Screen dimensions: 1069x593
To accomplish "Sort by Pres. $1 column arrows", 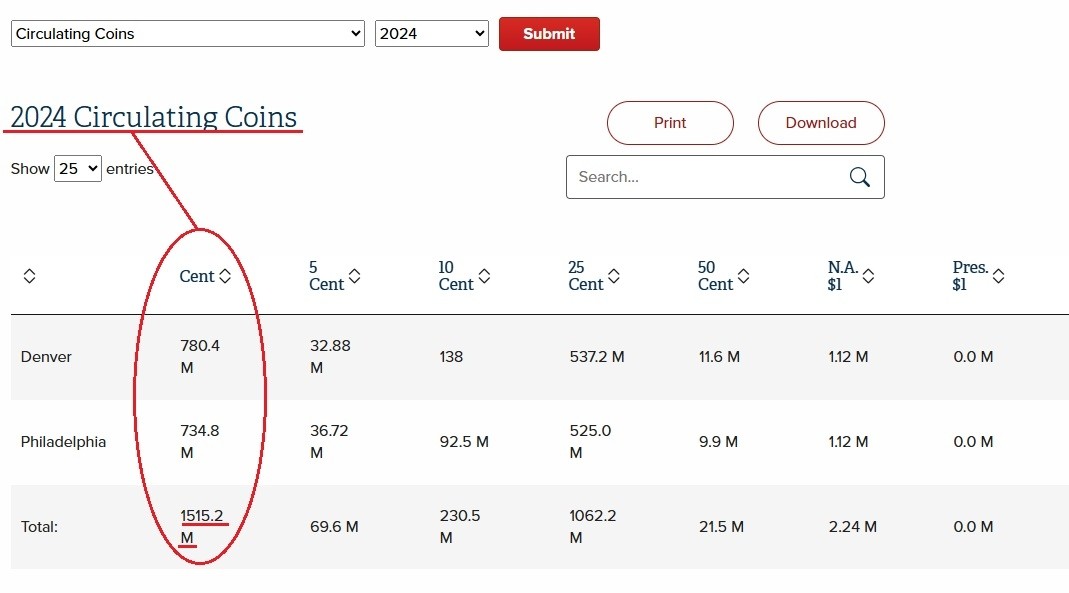I will tap(998, 276).
